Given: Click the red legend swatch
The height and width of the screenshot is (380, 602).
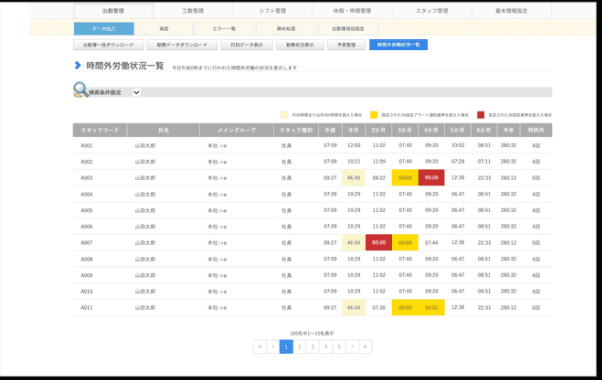Looking at the screenshot, I should pyautogui.click(x=481, y=115).
